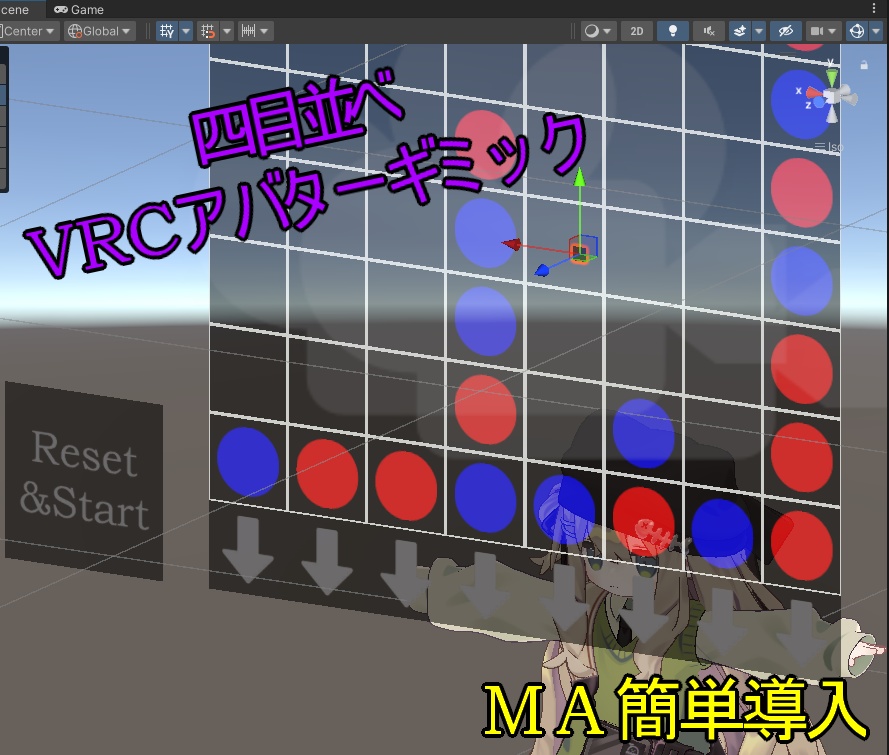Open scene camera settings
Screen dimensions: 889x755
click(x=823, y=31)
